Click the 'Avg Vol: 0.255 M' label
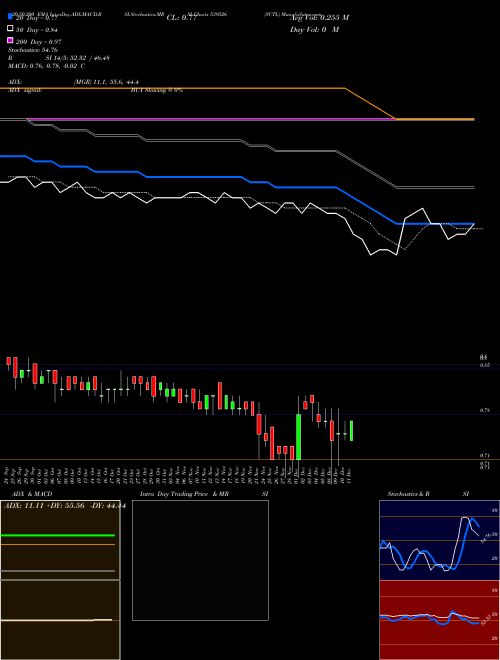 point(319,18)
